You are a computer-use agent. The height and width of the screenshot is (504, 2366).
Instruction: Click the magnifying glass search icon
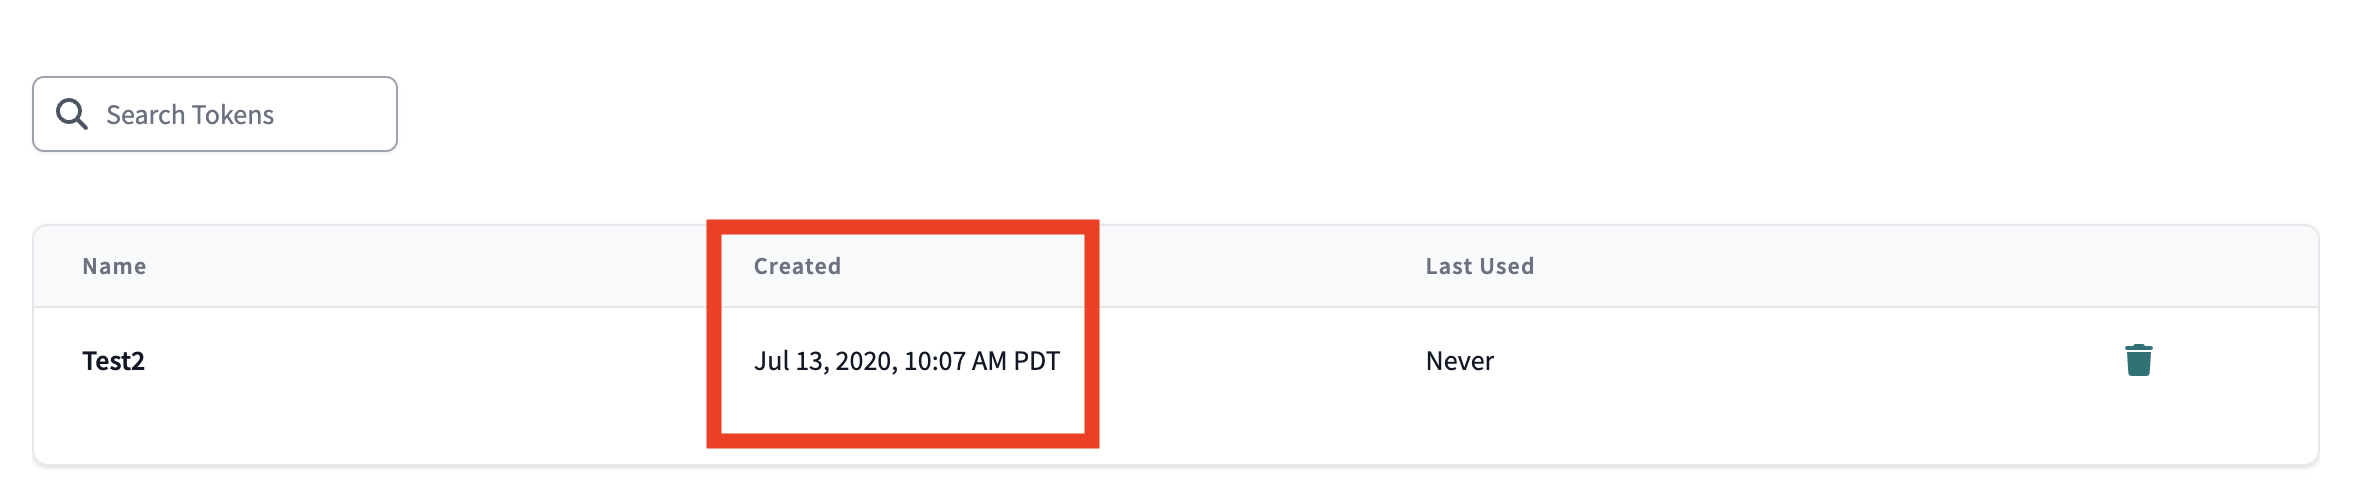[71, 114]
